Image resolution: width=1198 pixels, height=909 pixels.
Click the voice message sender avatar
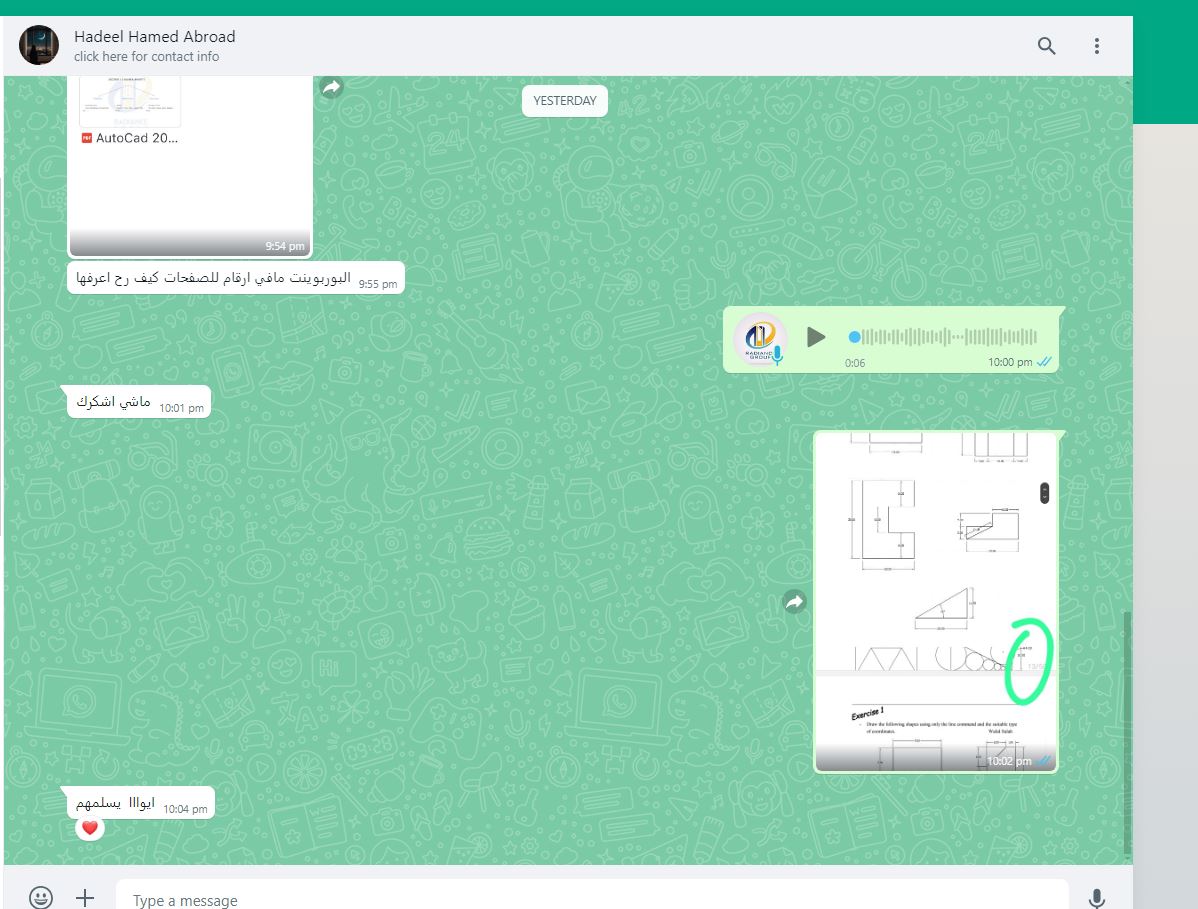(x=759, y=338)
